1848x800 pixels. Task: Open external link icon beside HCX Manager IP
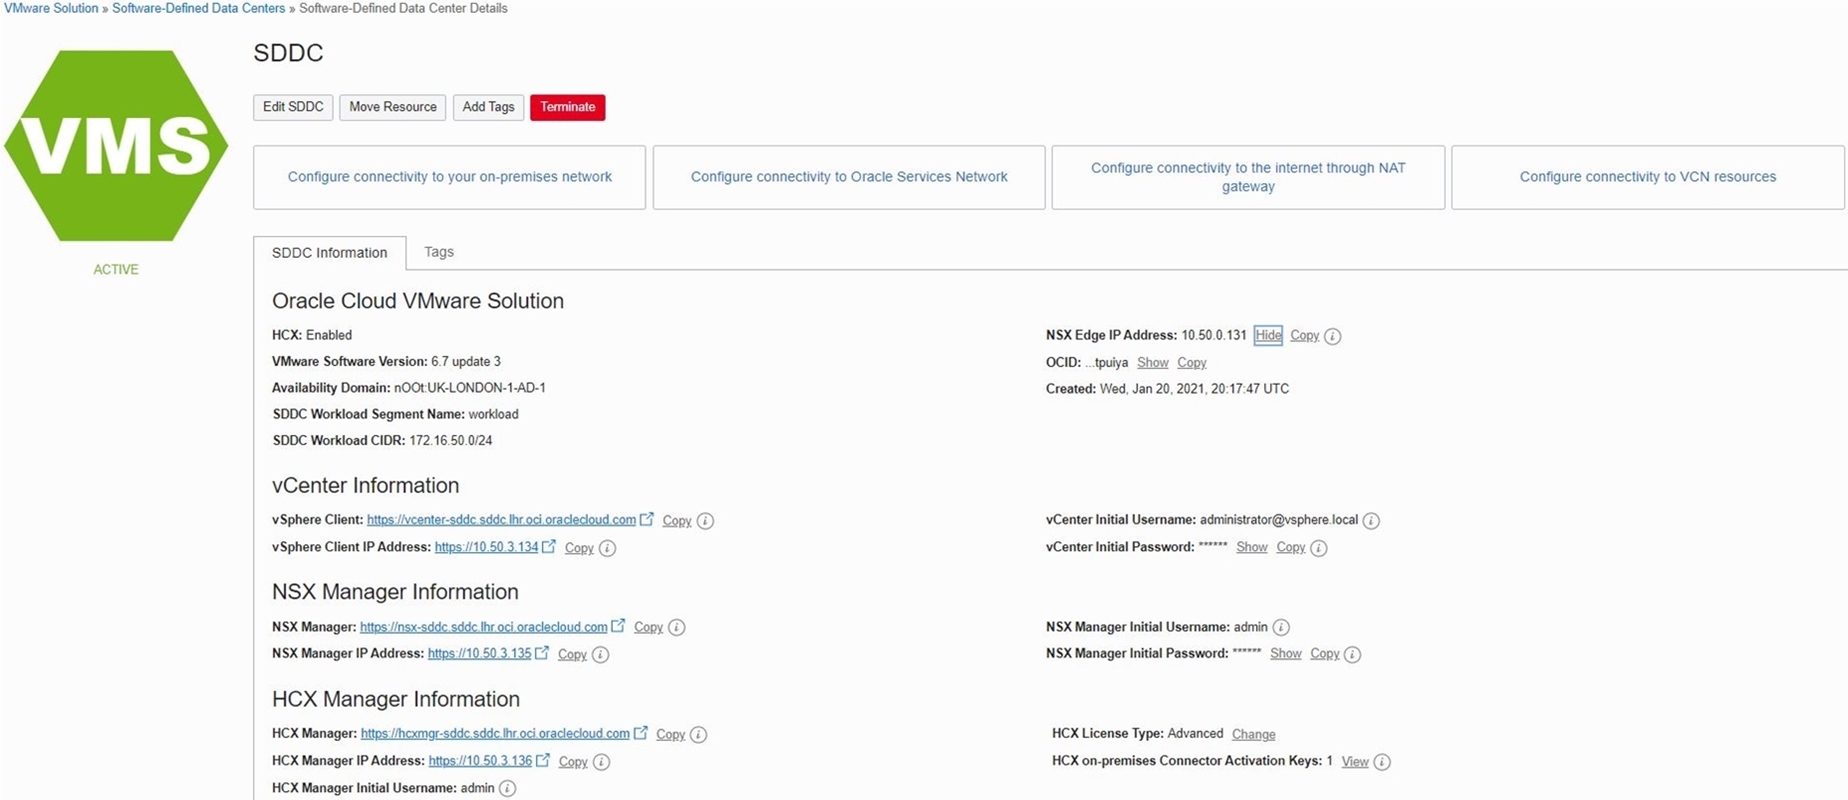[543, 760]
